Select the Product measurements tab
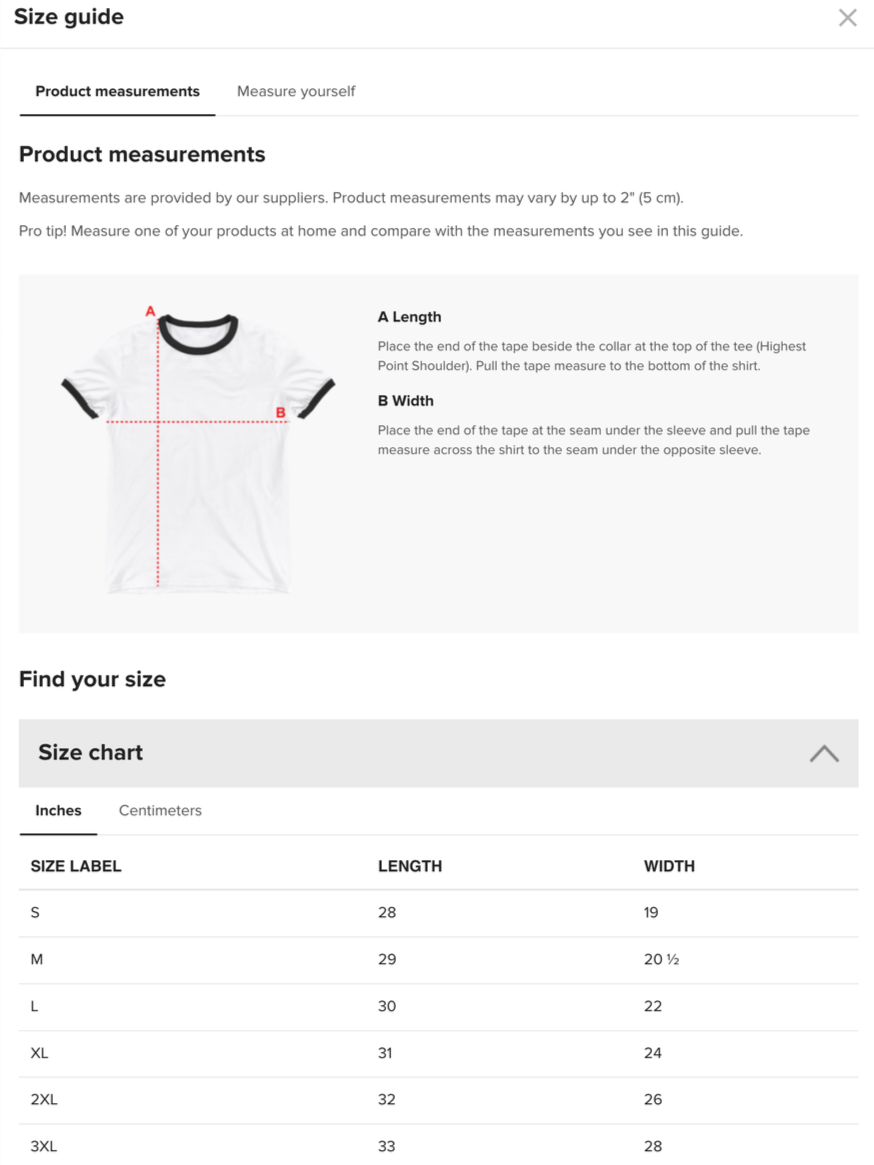Screen dimensions: 874x1165 [x=117, y=91]
